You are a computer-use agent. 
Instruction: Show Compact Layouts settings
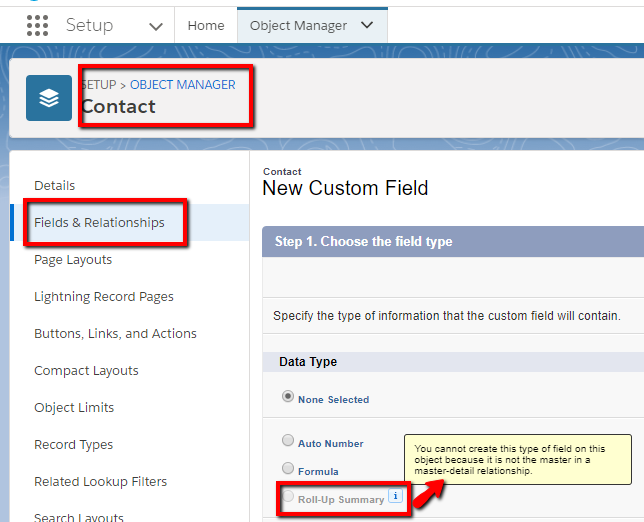point(87,371)
